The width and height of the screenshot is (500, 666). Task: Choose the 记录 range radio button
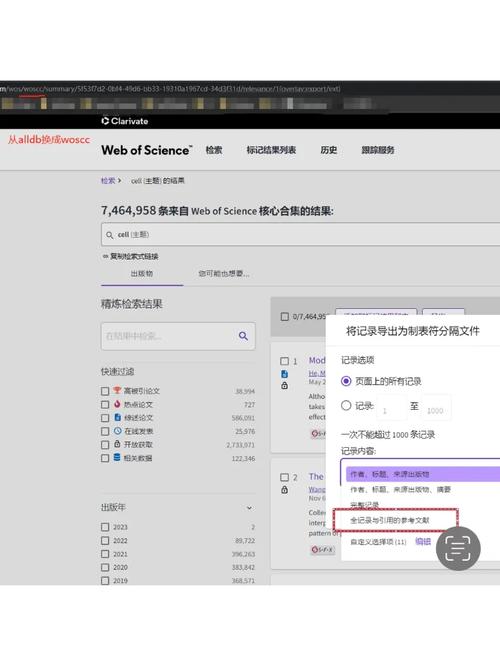click(346, 406)
